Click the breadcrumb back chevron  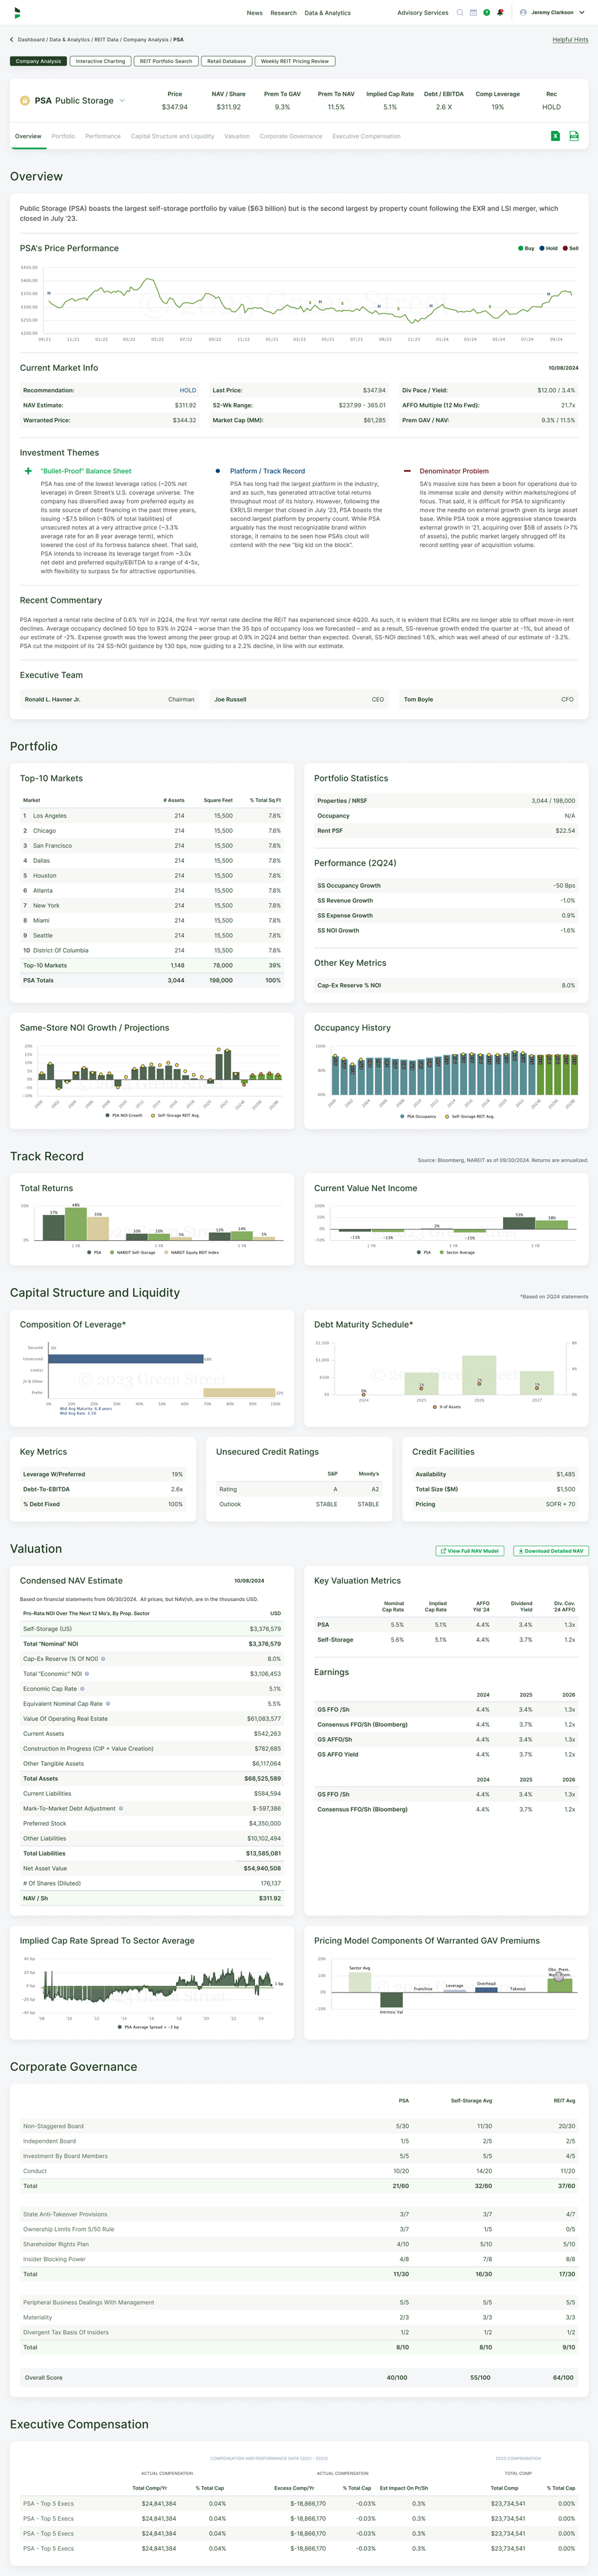pos(12,40)
